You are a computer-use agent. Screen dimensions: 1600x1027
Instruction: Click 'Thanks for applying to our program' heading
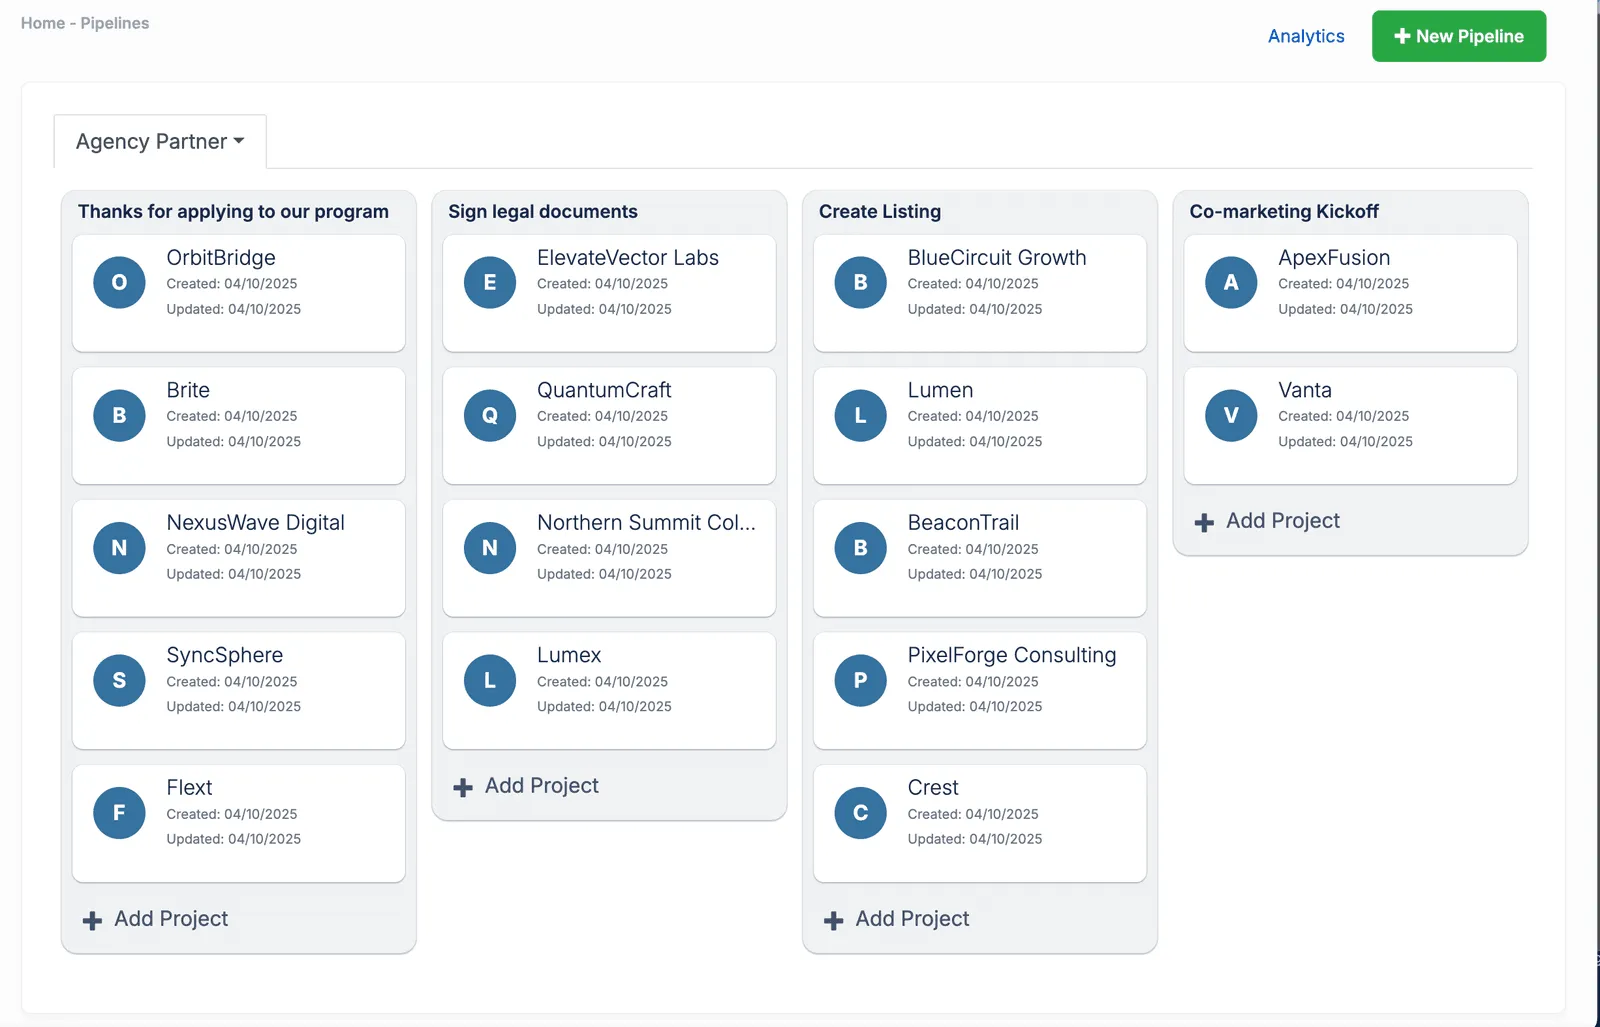click(233, 211)
